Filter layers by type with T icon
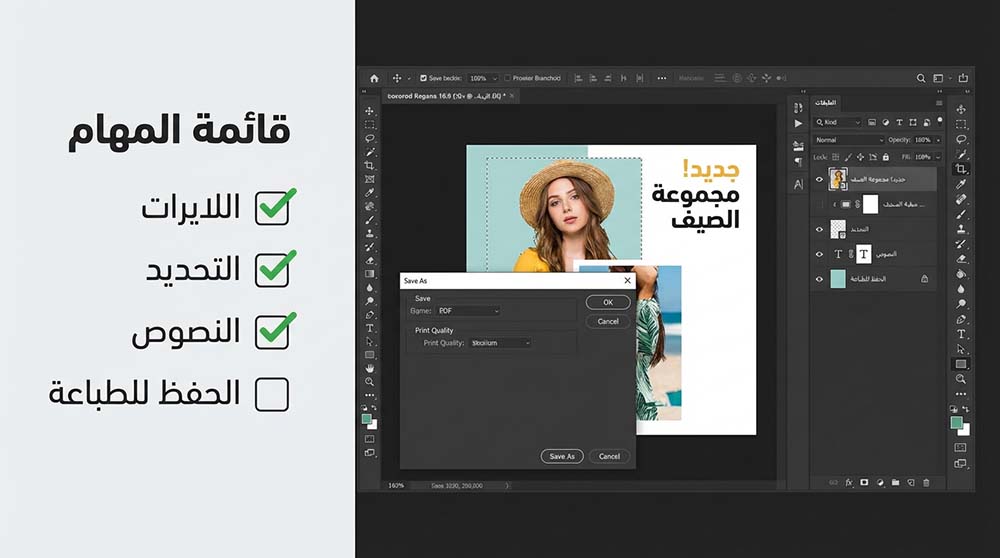The width and height of the screenshot is (1000, 558). coord(899,122)
